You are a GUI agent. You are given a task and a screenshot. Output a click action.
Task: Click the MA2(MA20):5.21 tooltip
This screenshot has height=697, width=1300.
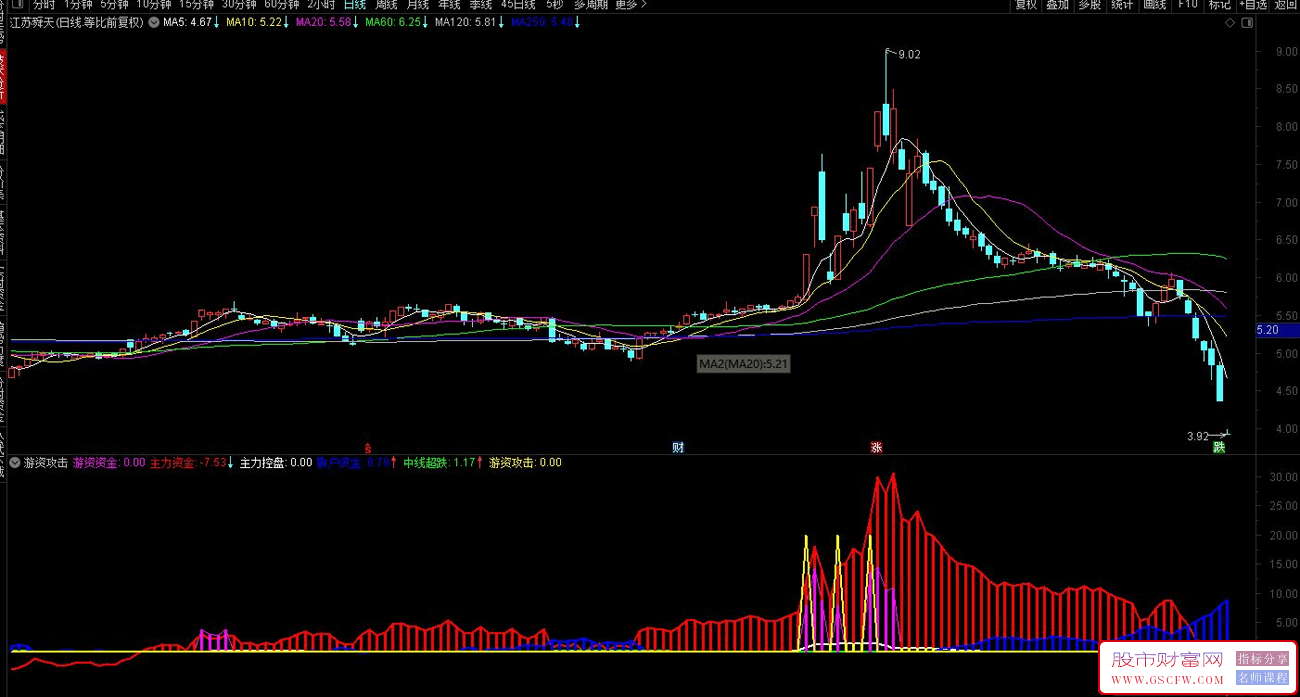743,365
